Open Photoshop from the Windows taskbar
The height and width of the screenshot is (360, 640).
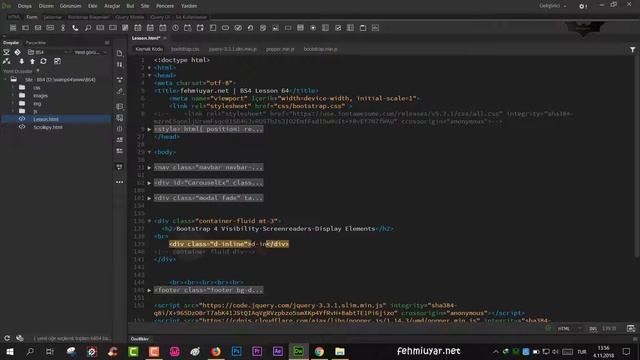[236, 351]
